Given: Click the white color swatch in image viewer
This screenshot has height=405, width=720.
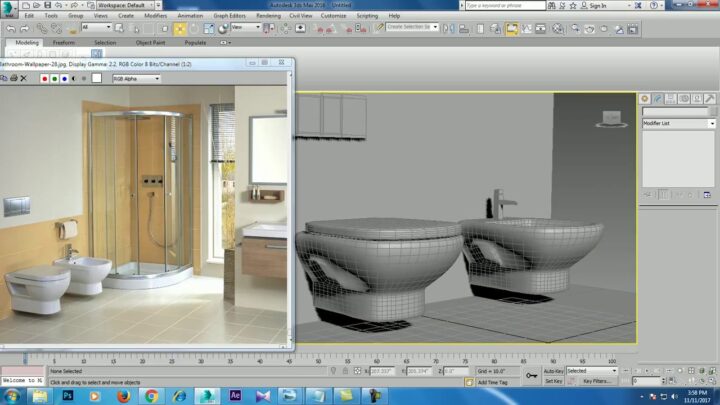Looking at the screenshot, I should tap(97, 78).
